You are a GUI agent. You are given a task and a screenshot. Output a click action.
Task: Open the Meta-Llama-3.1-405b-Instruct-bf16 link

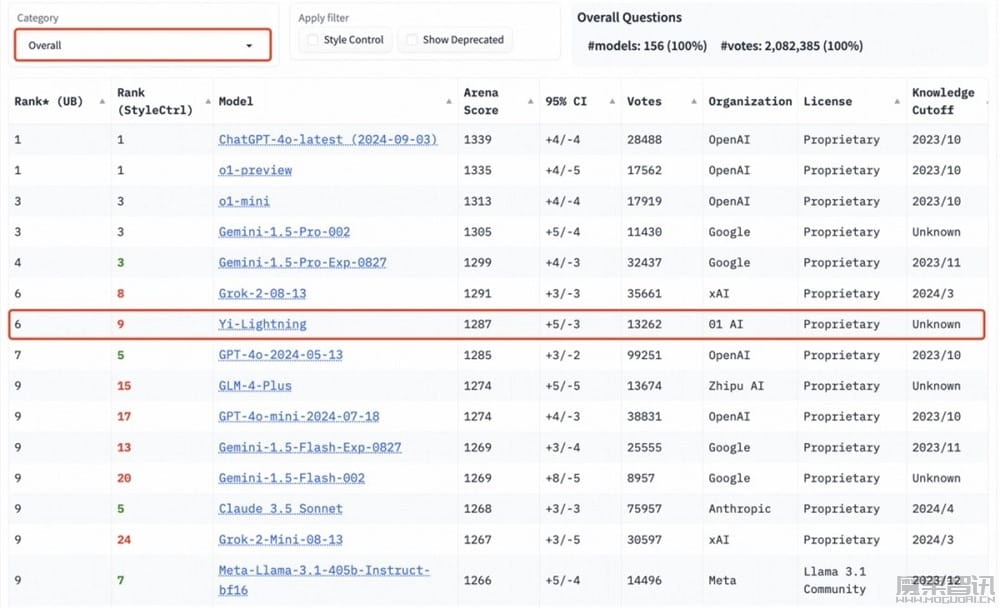[324, 580]
